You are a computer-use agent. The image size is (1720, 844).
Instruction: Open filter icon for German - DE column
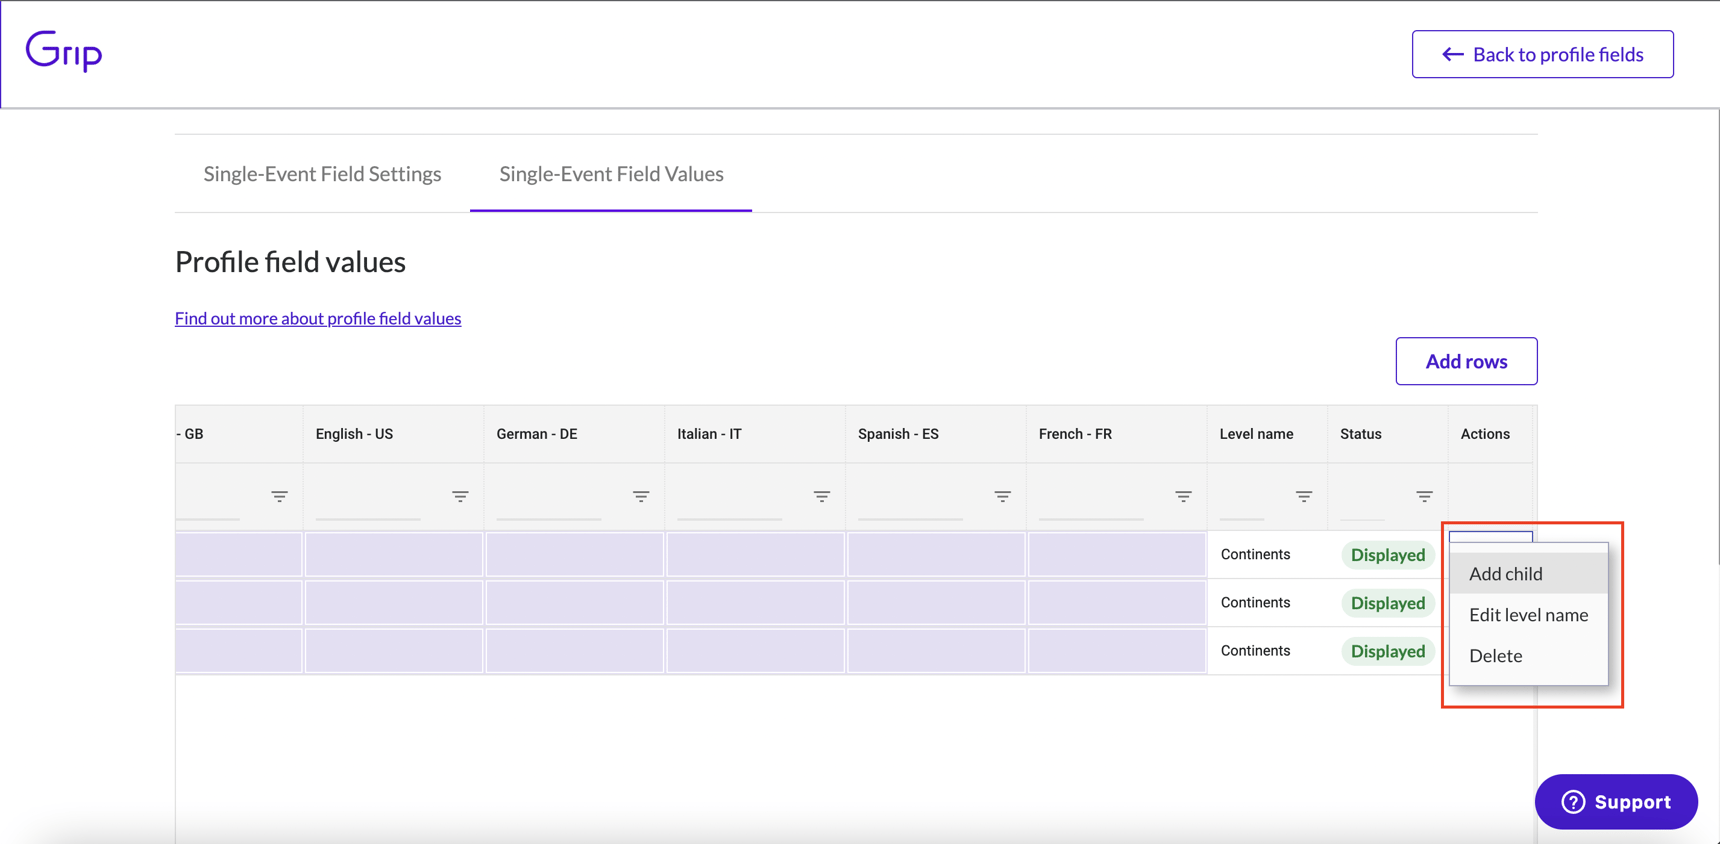click(x=641, y=496)
